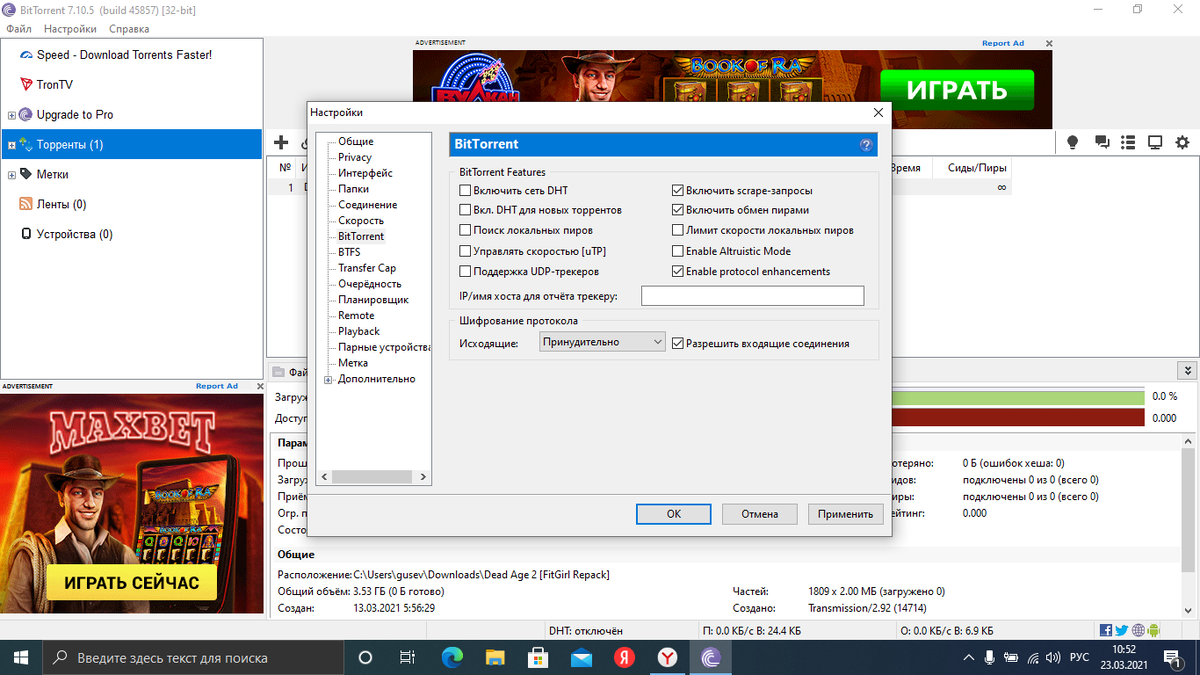The image size is (1200, 675).
Task: Click the Cortana circle icon on taskbar
Action: pos(365,658)
